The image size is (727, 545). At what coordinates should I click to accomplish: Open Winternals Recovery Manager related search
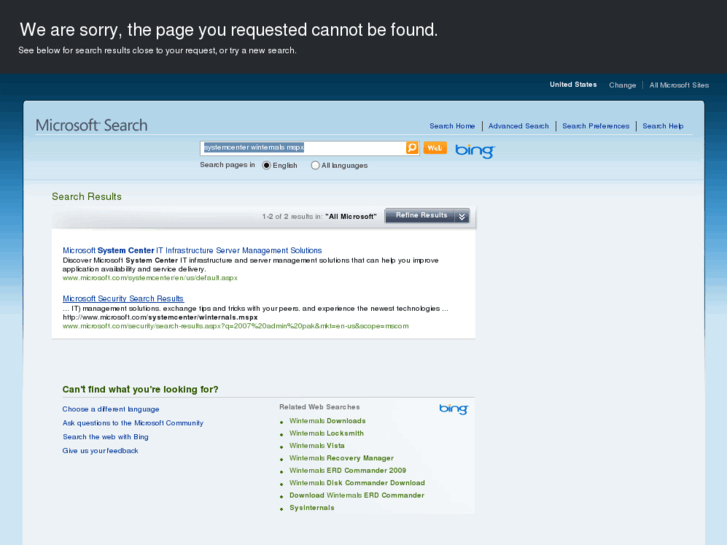[341, 458]
